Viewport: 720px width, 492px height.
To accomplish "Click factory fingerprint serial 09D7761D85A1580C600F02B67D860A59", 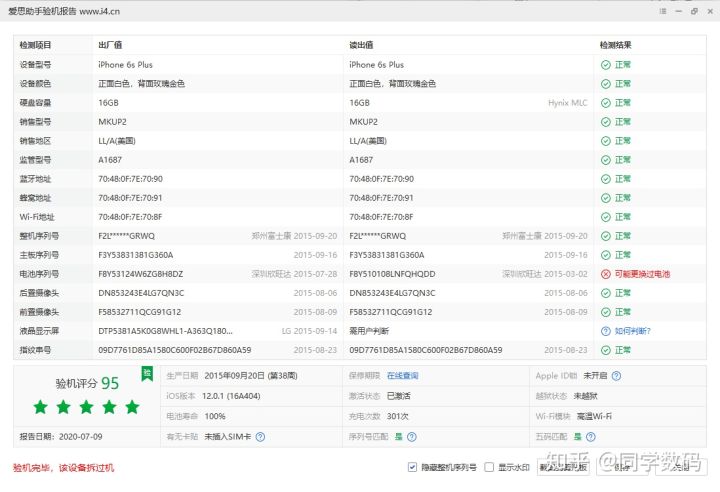I will tap(174, 350).
